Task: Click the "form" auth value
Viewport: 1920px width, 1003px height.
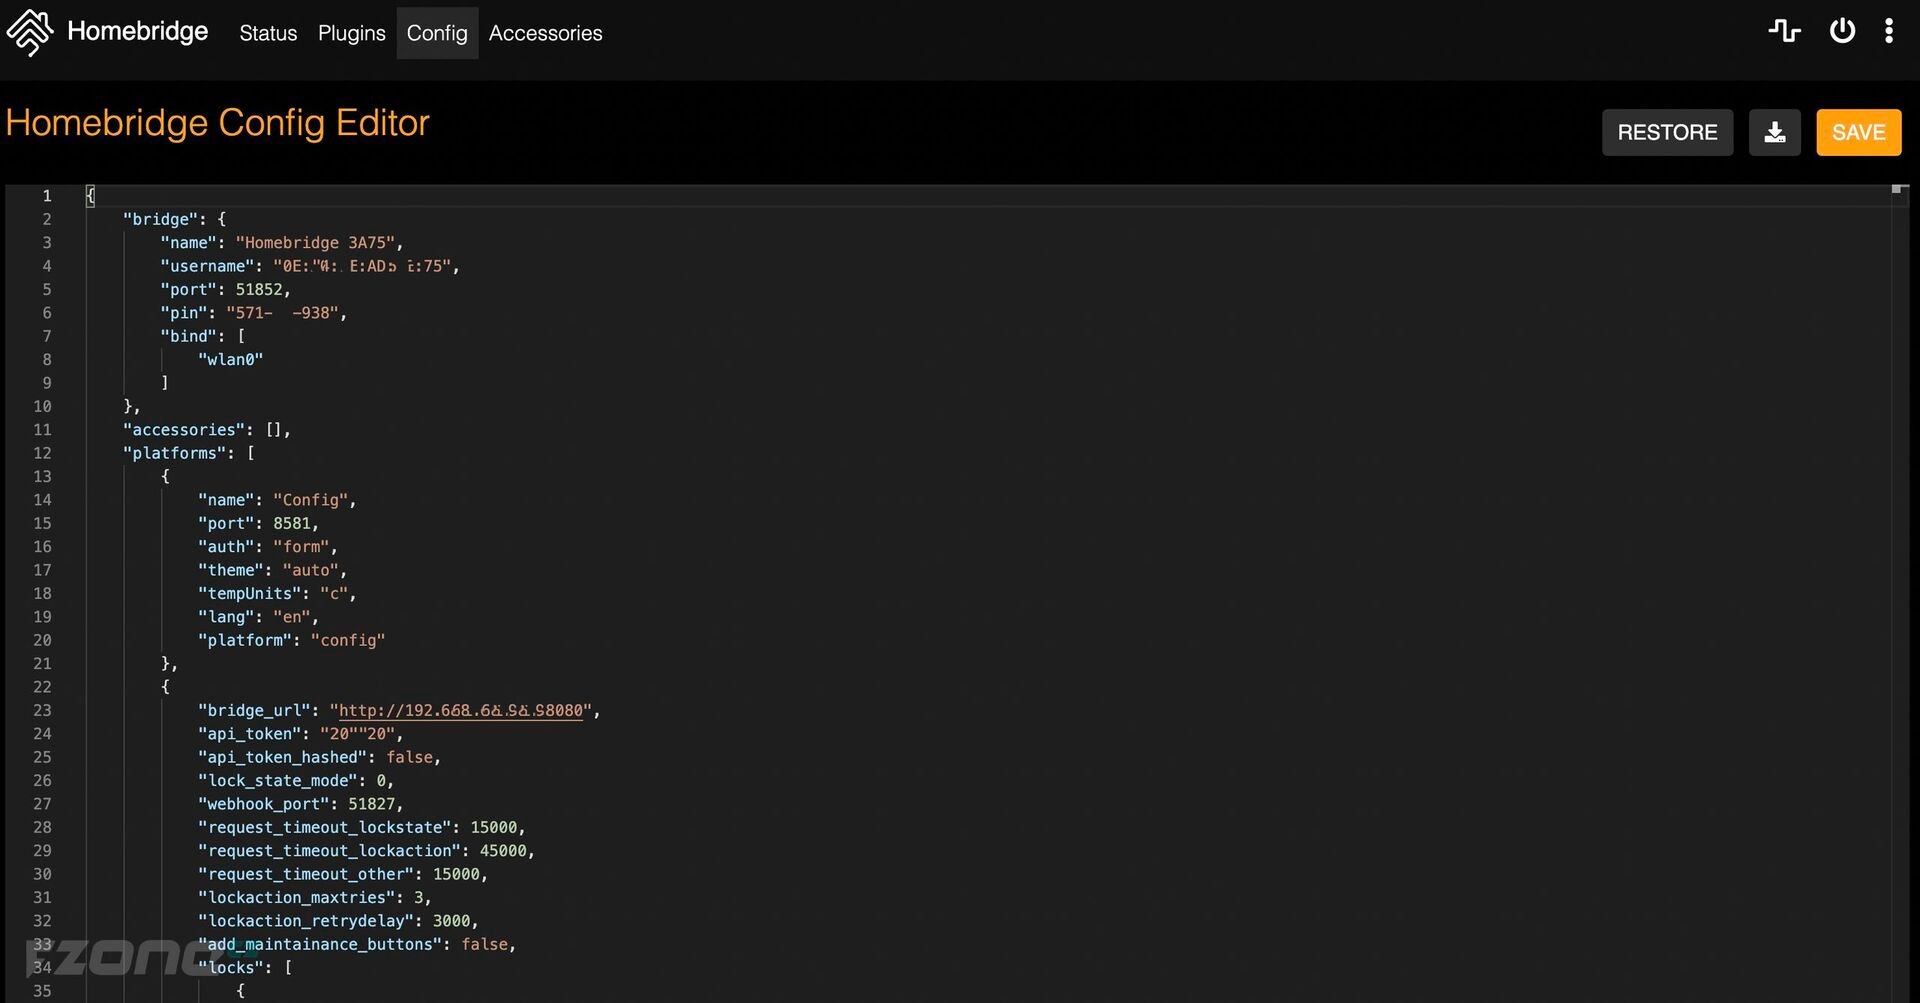Action: click(301, 547)
